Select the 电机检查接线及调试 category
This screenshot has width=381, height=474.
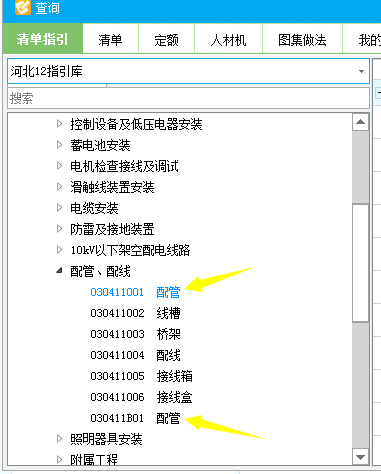[124, 166]
